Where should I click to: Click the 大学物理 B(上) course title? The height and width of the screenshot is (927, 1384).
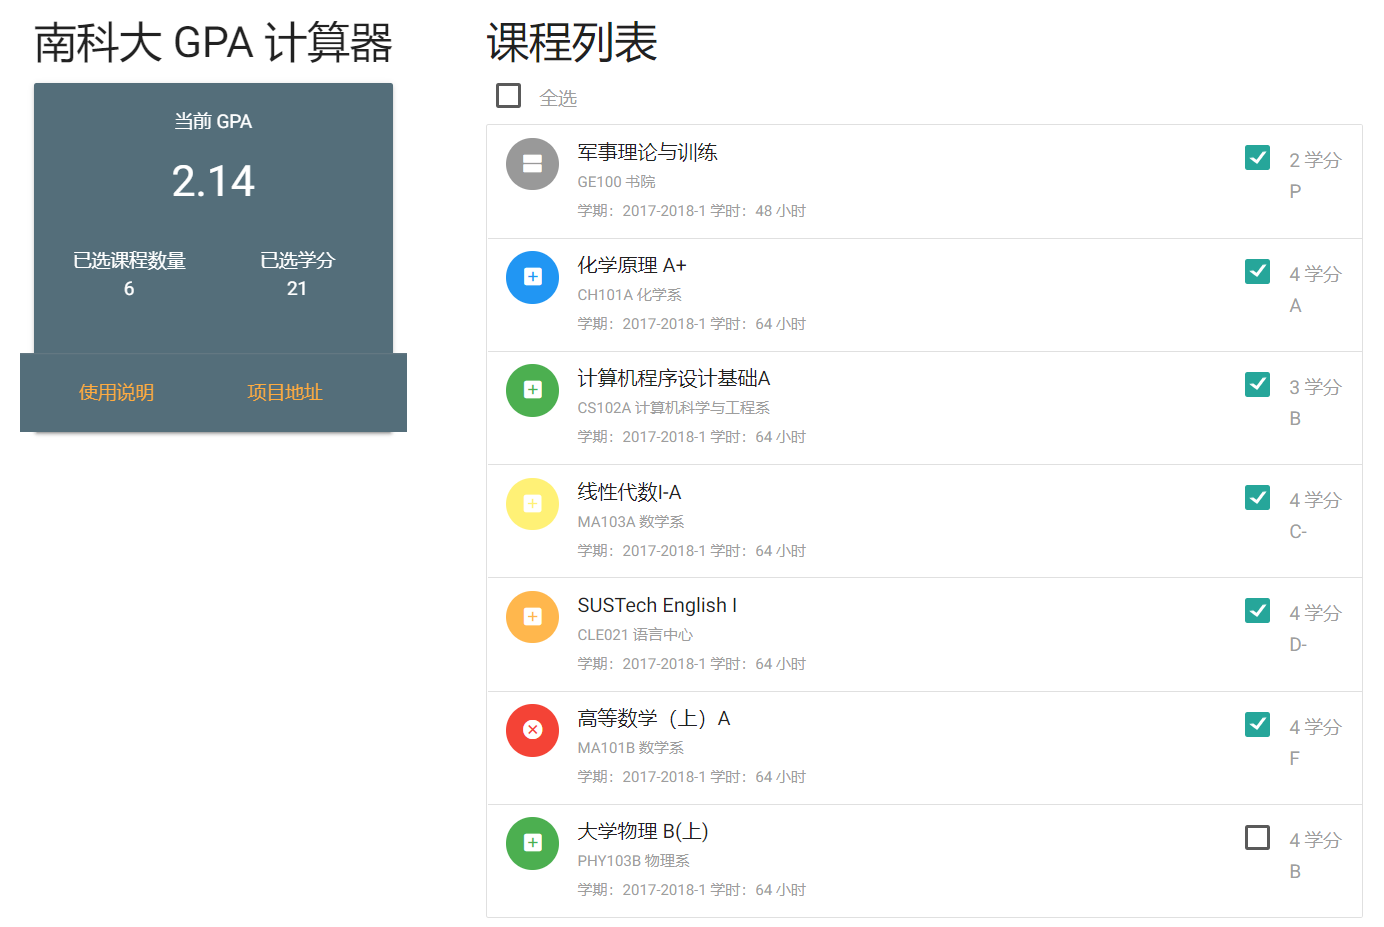(643, 831)
